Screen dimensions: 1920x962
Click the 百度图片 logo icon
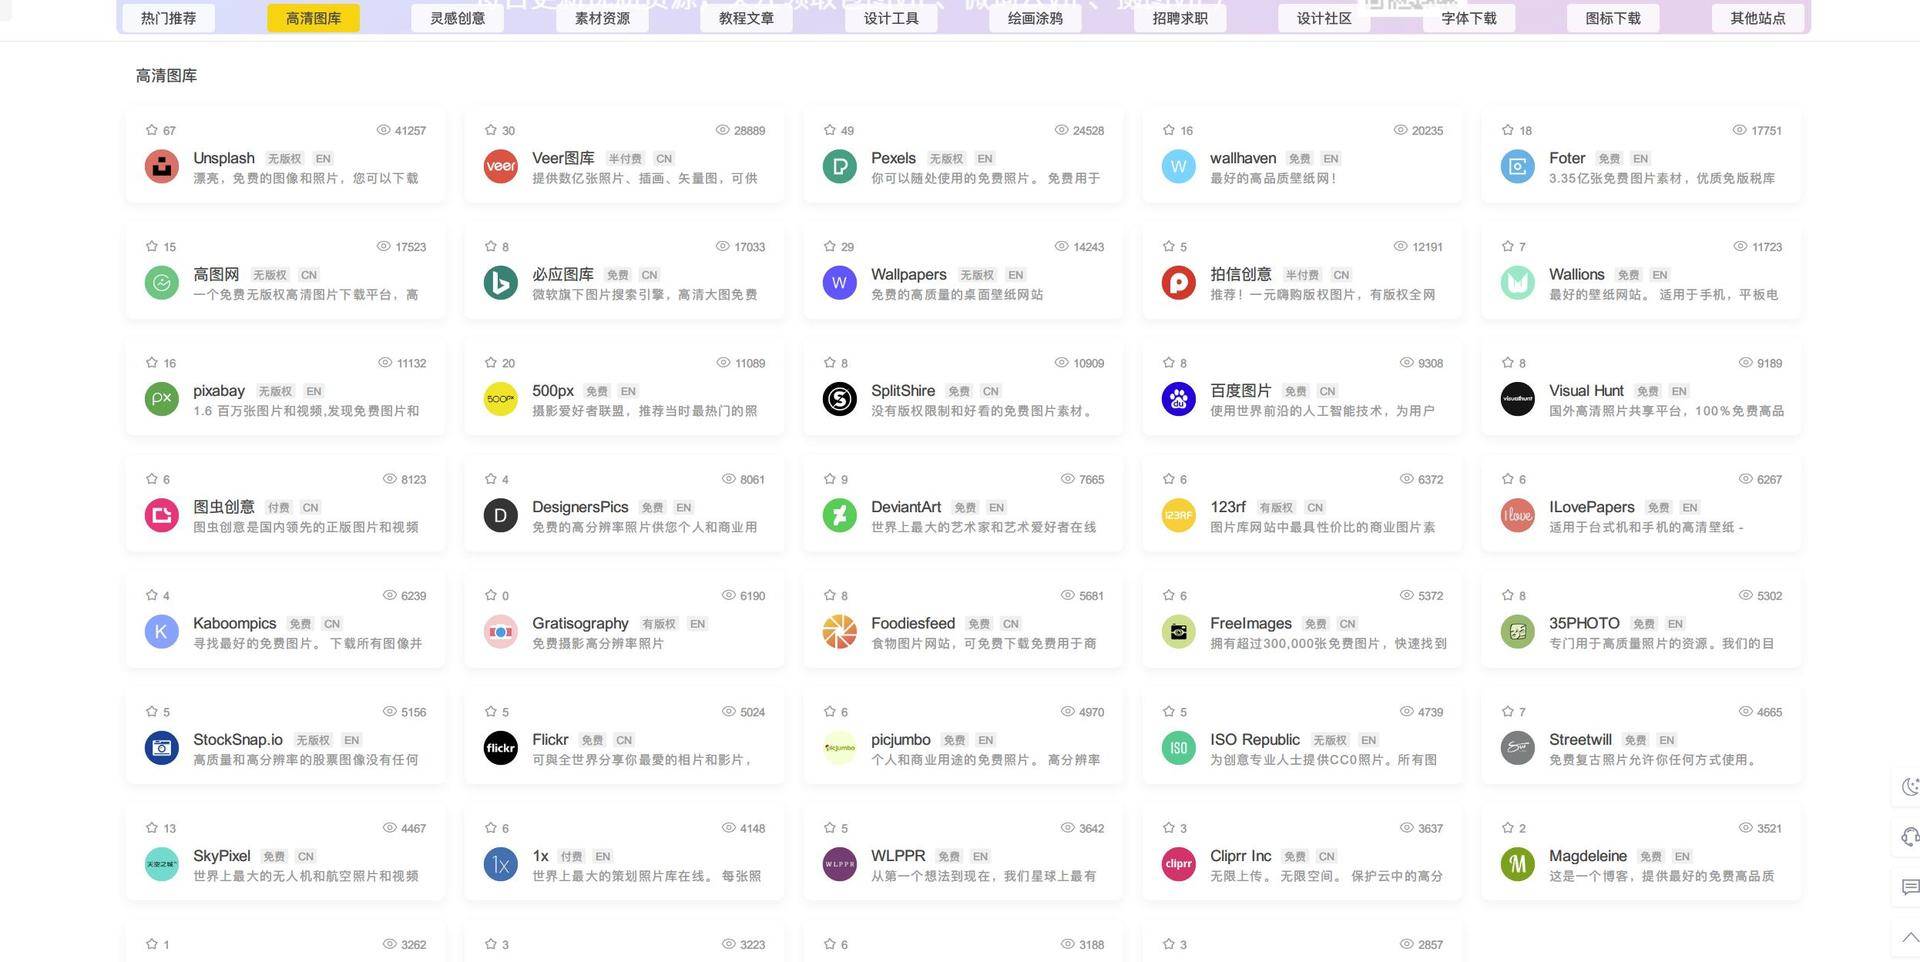coord(1178,398)
